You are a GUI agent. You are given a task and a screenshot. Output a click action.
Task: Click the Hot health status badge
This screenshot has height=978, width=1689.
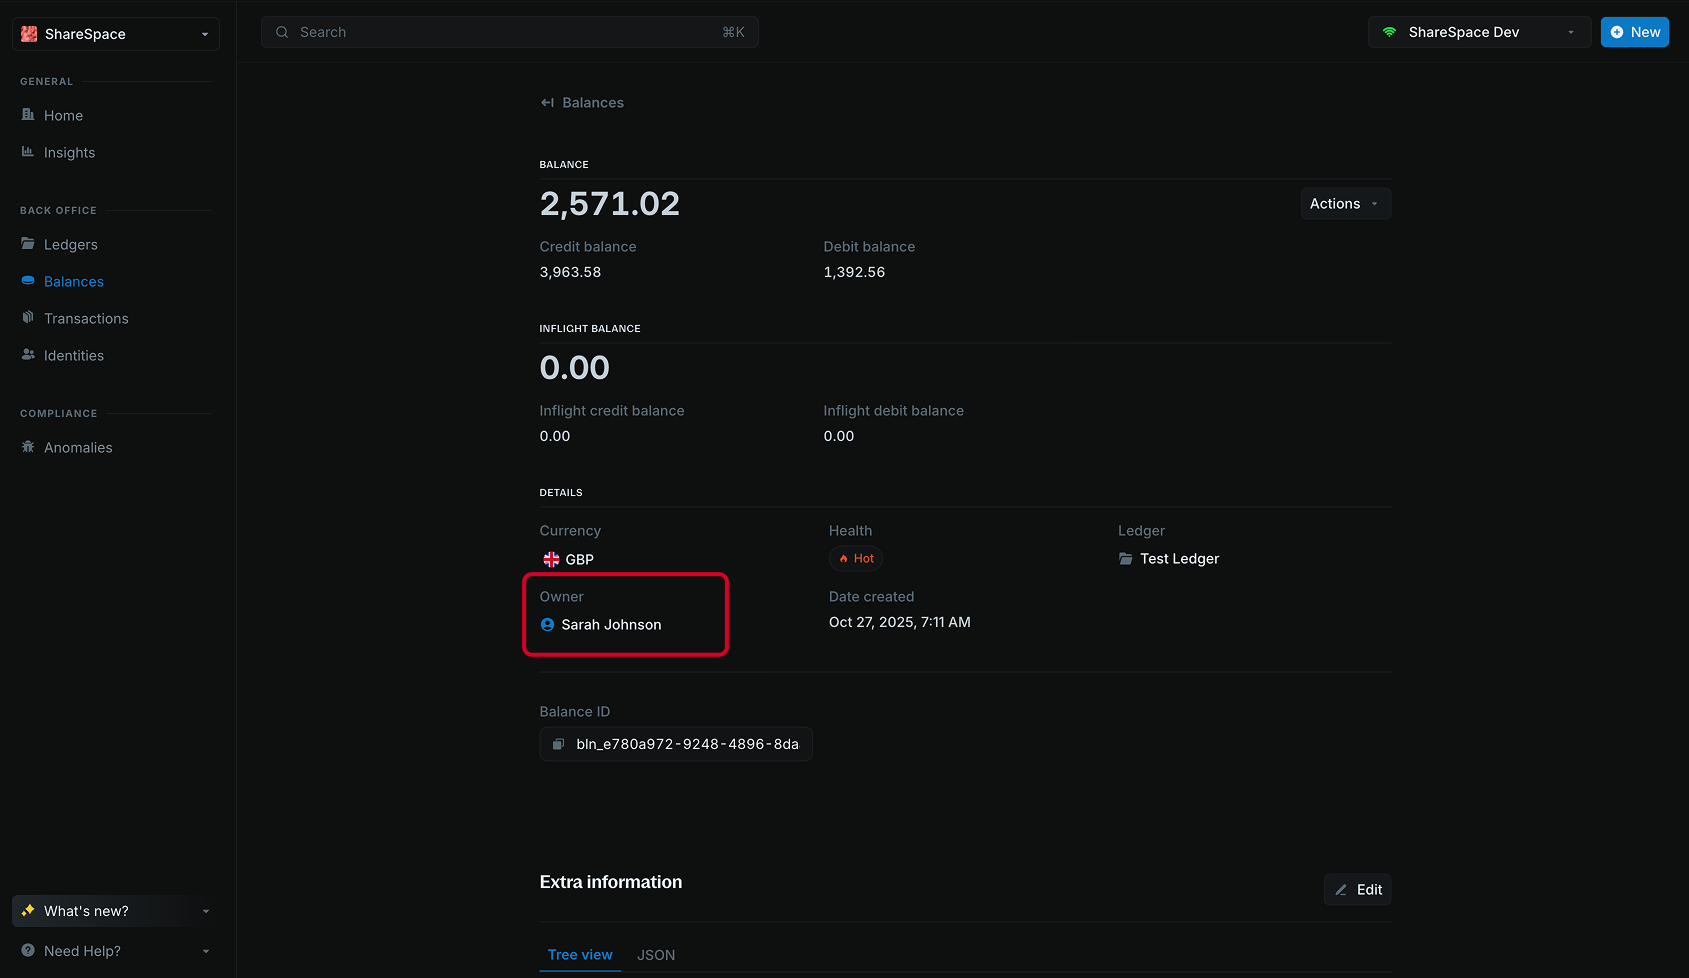click(856, 558)
